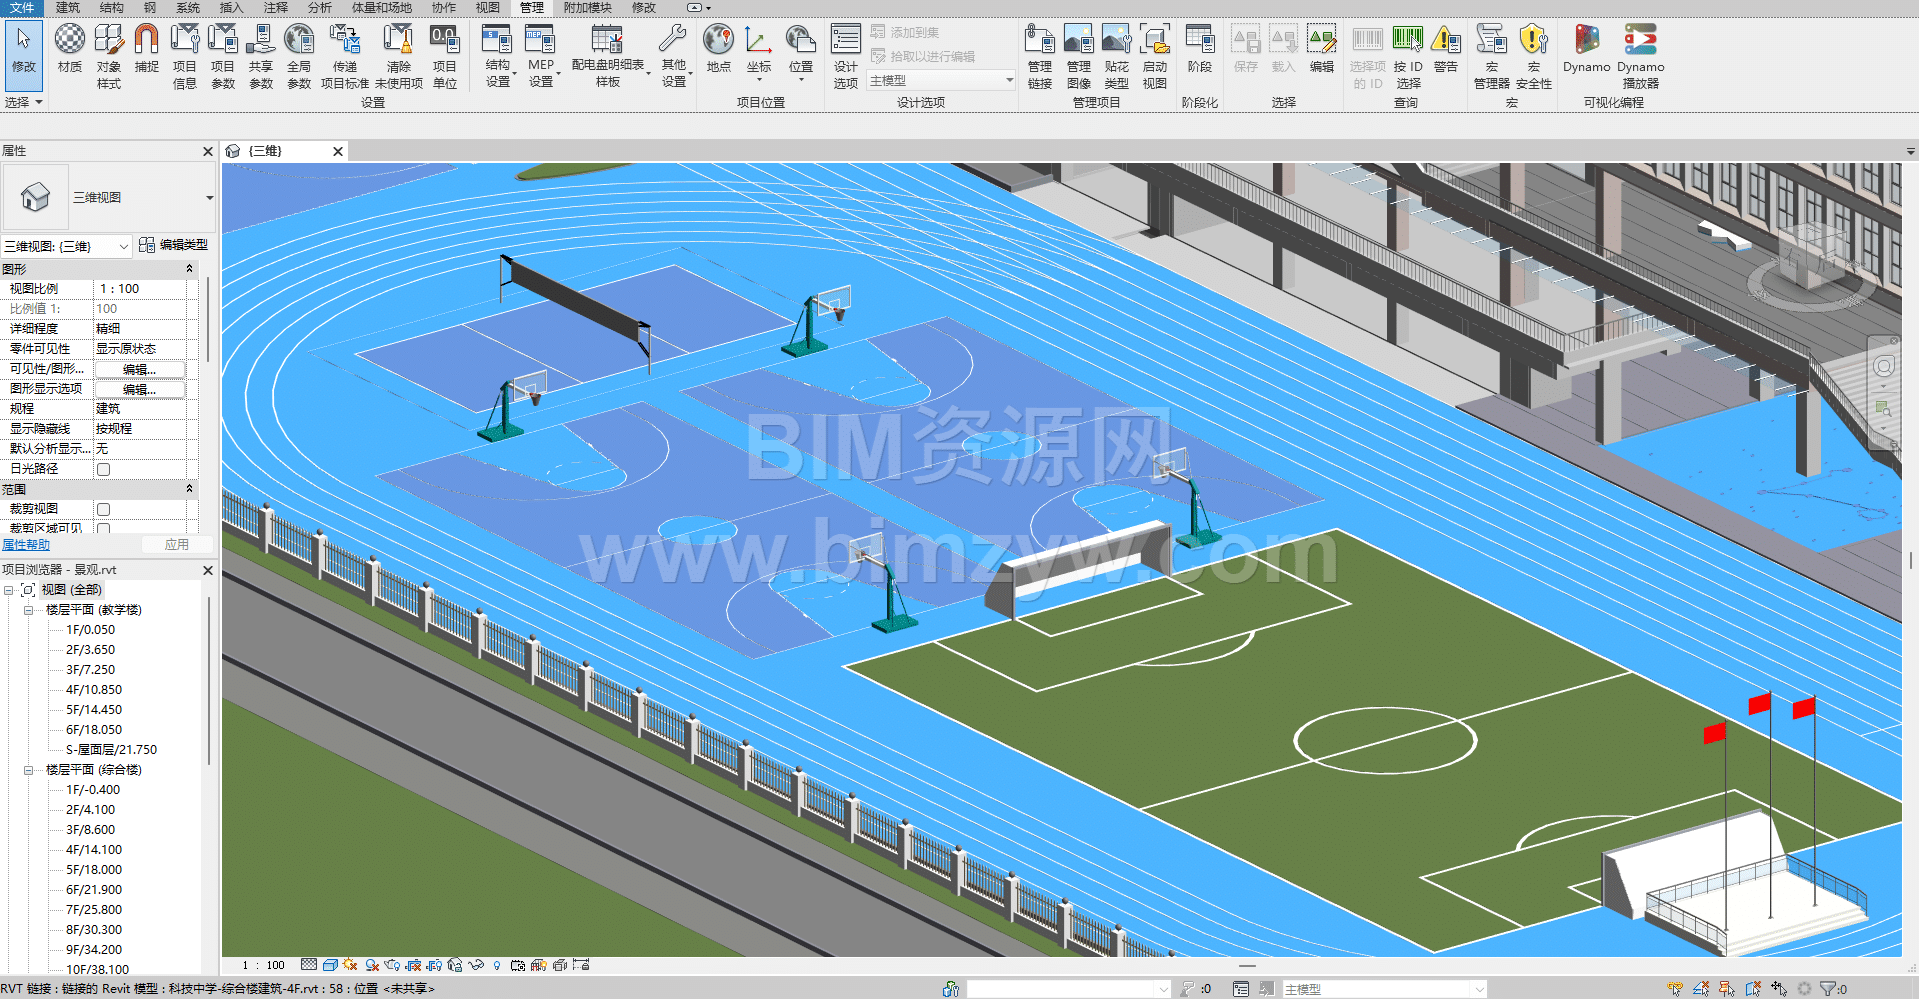Toggle the Sun Path (日光路径) checkbox
The width and height of the screenshot is (1919, 999).
103,469
